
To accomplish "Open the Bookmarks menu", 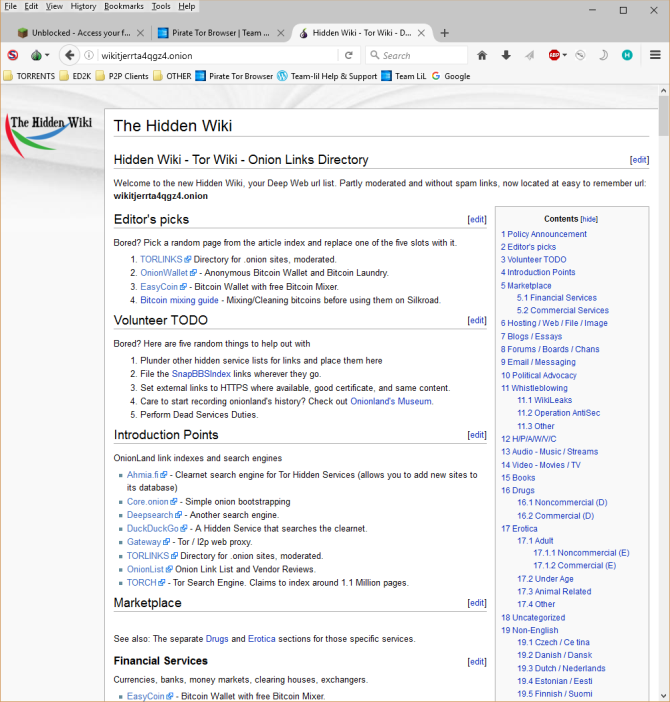I will 124,6.
